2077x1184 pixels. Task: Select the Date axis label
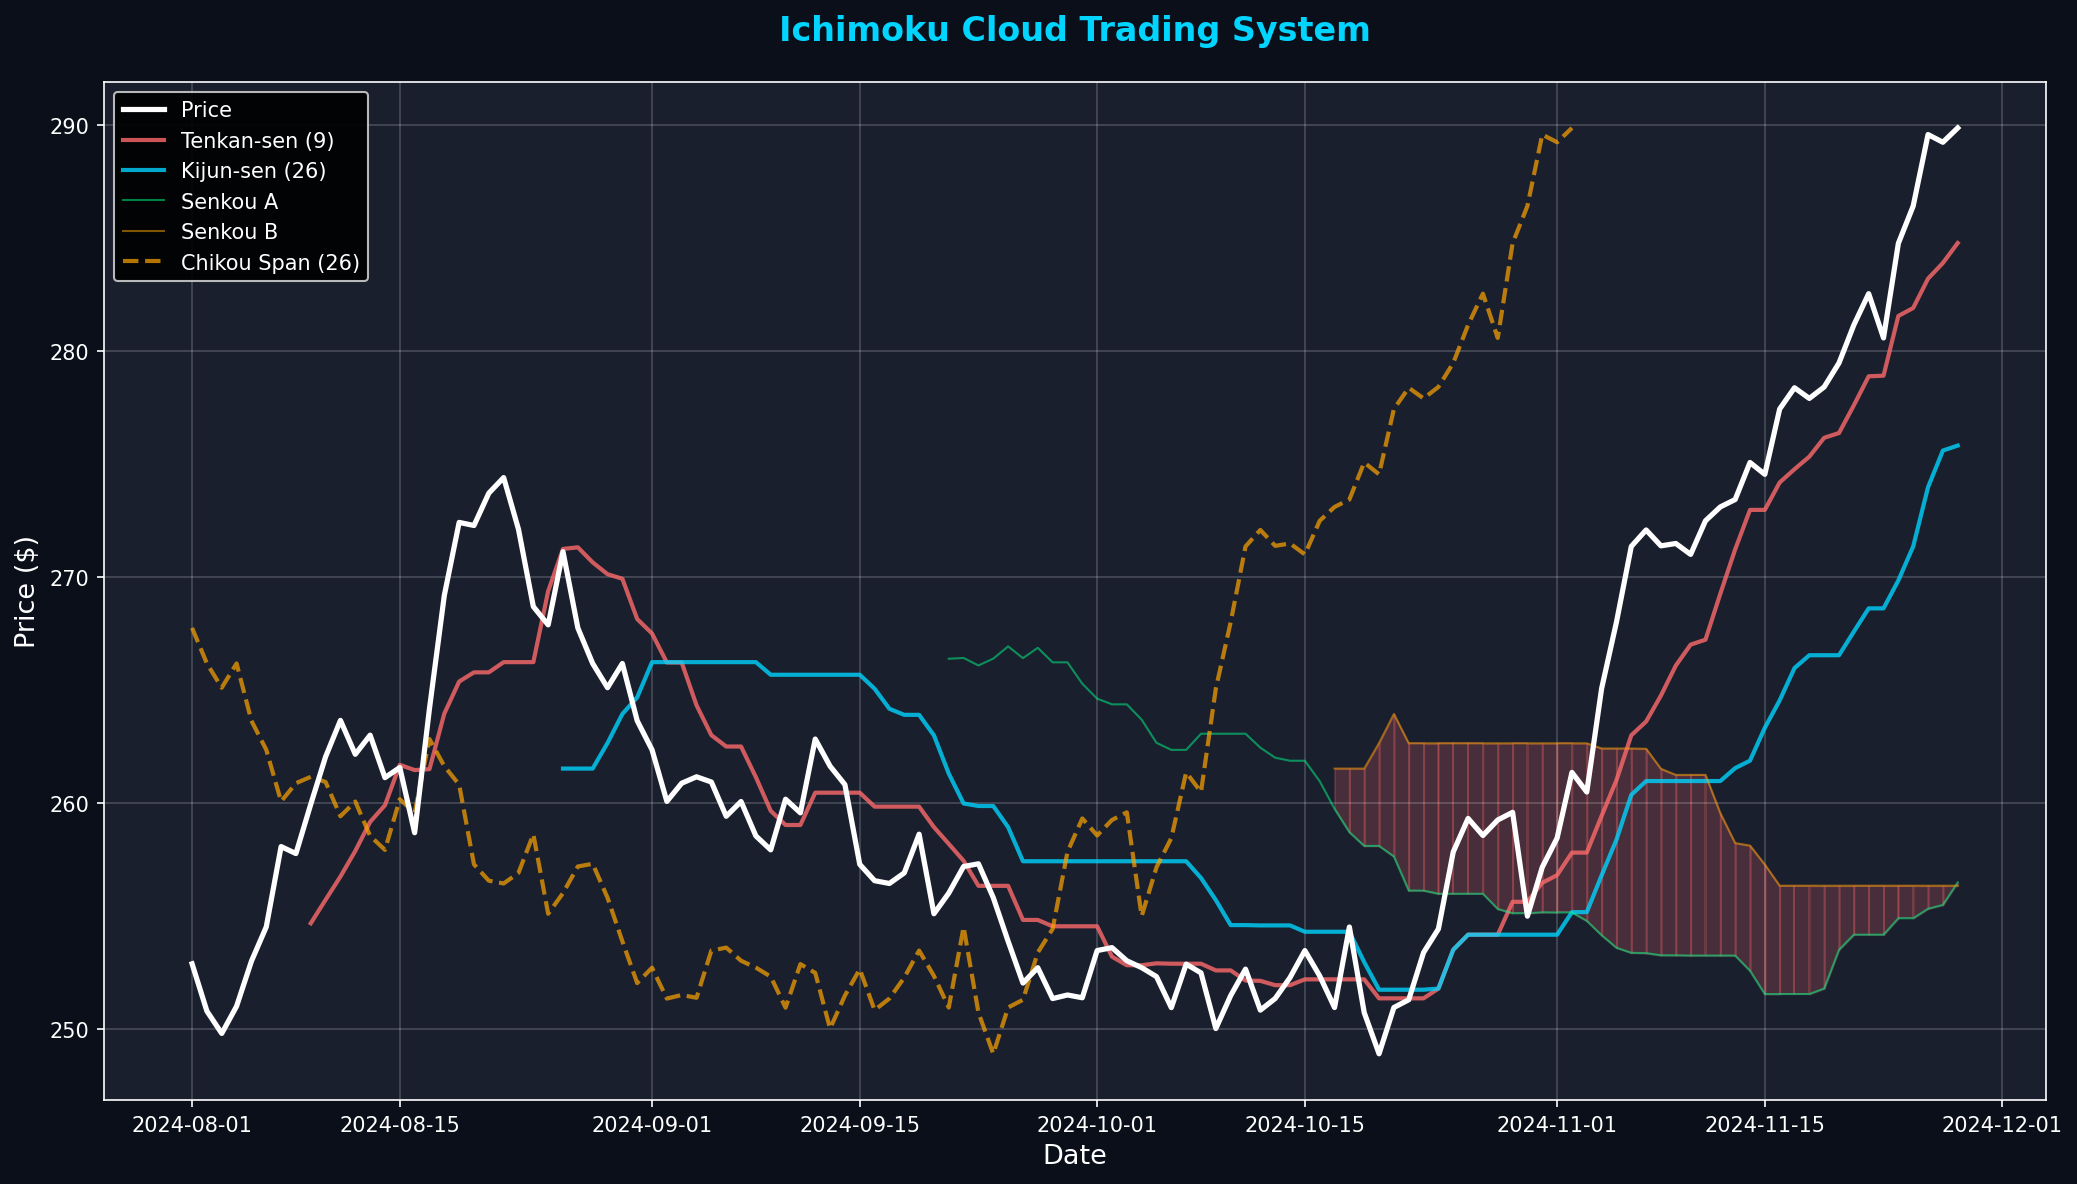tap(1074, 1155)
